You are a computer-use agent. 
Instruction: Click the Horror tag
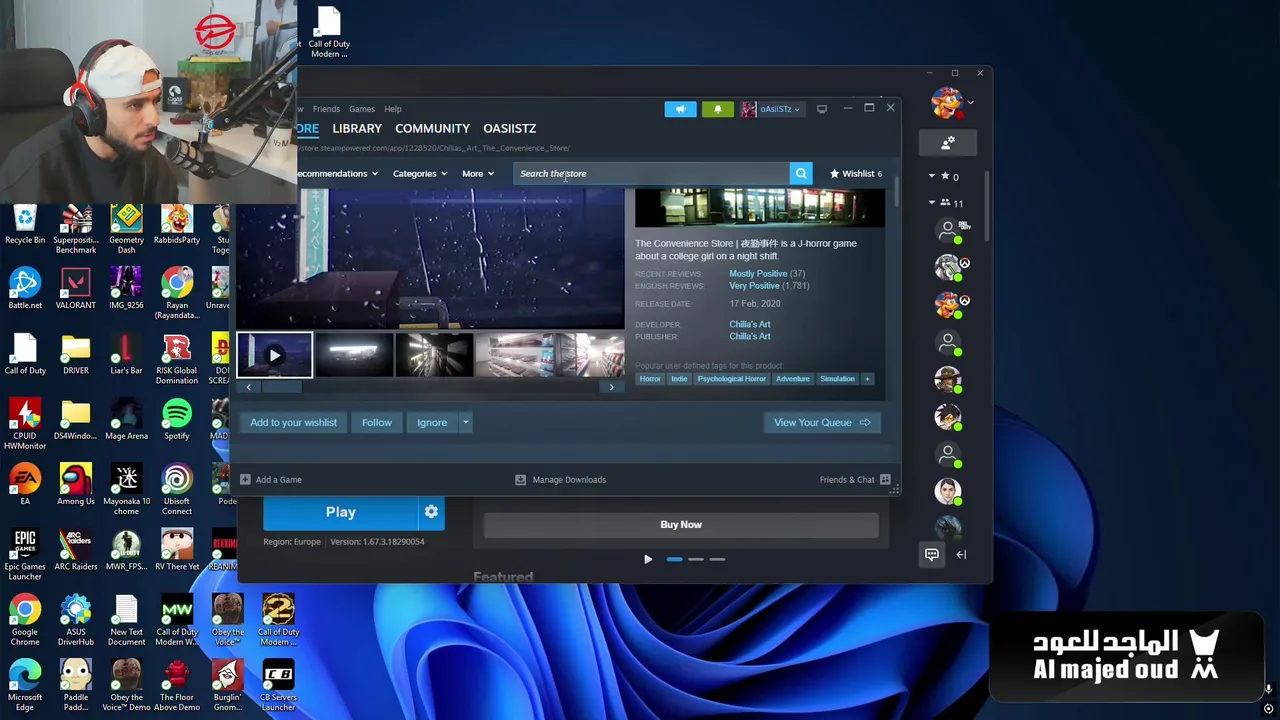[650, 379]
